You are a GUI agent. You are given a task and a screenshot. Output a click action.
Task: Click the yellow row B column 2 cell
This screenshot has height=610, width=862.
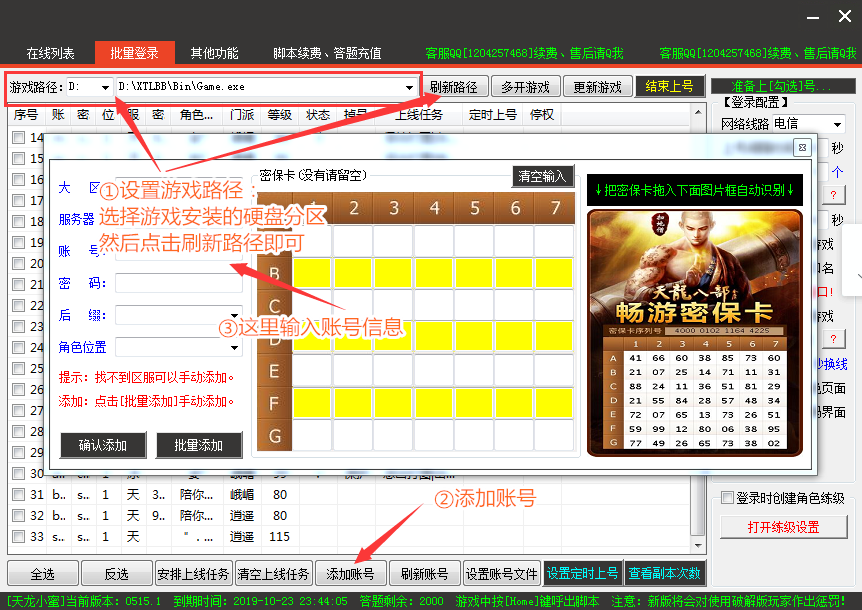coord(353,273)
